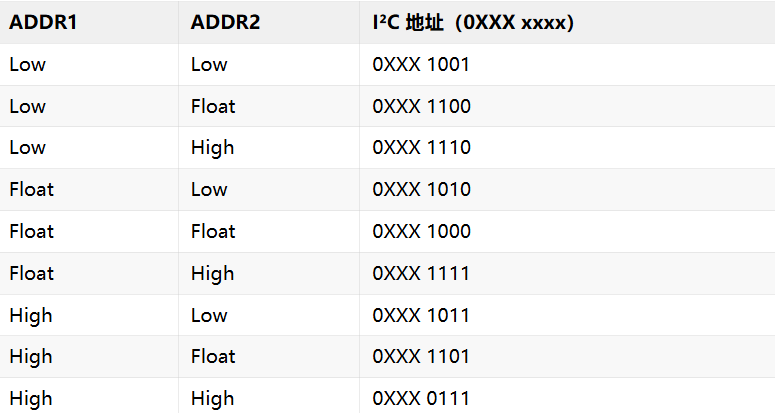Click ADDR1 Low in the first data row
This screenshot has width=775, height=413.
[x=28, y=64]
